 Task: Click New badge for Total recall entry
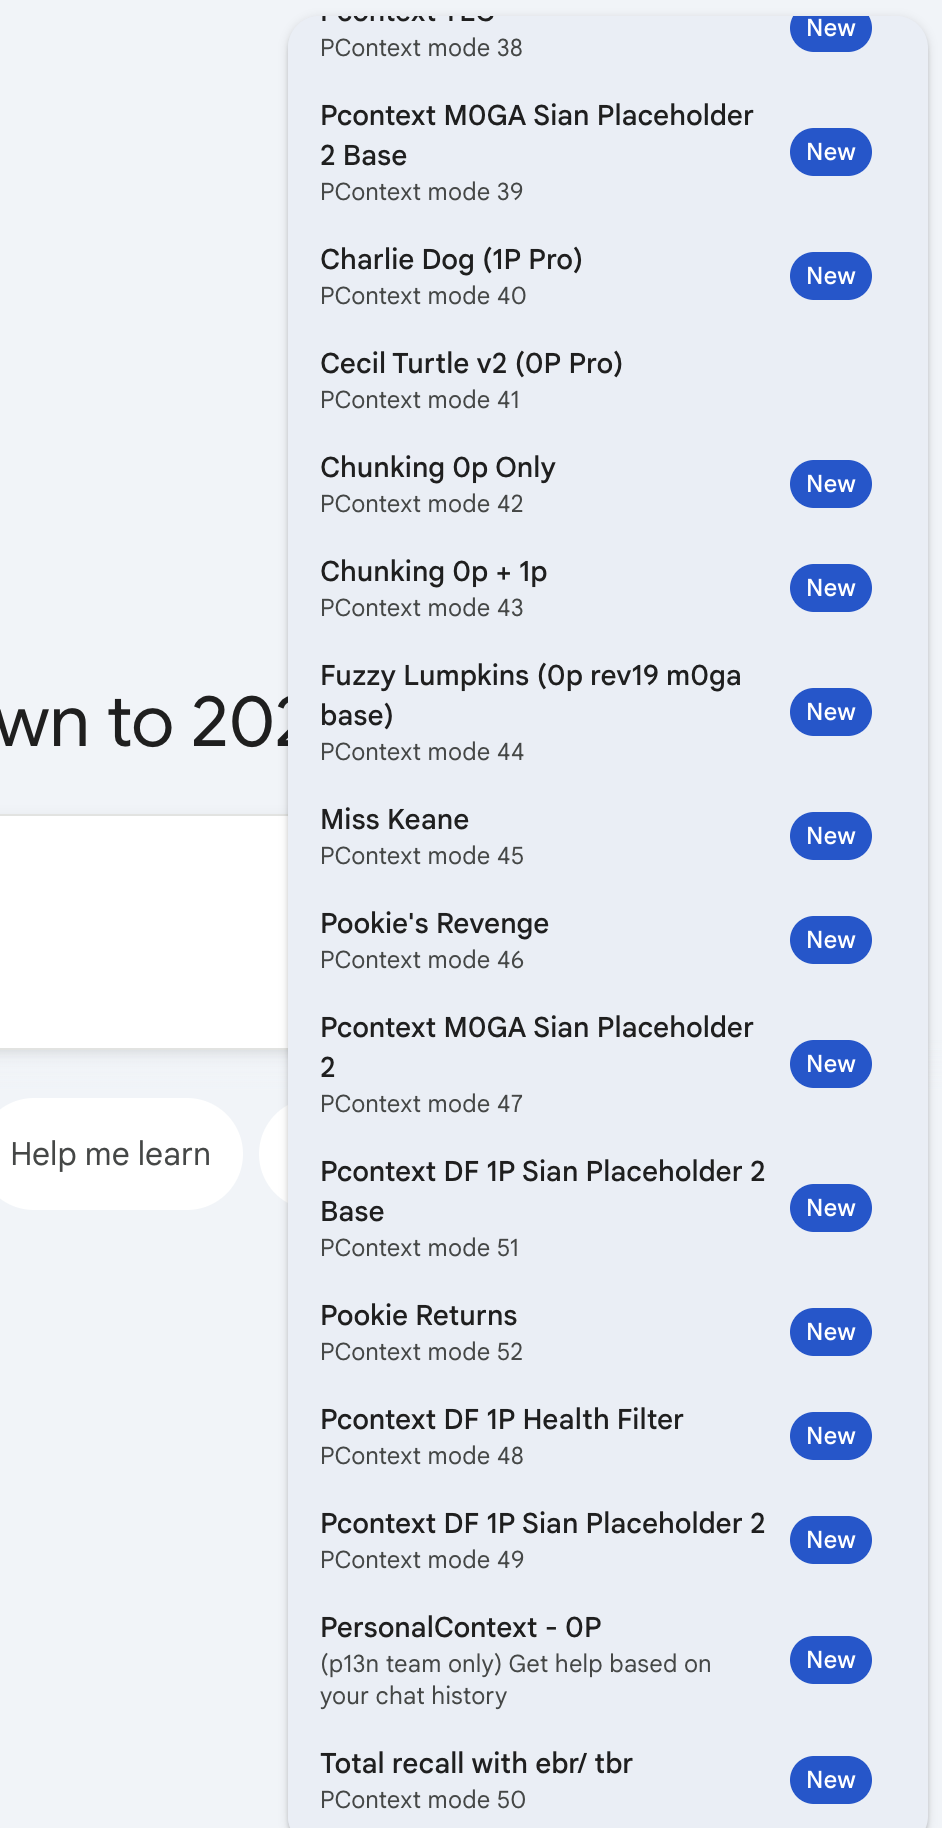(x=831, y=1780)
